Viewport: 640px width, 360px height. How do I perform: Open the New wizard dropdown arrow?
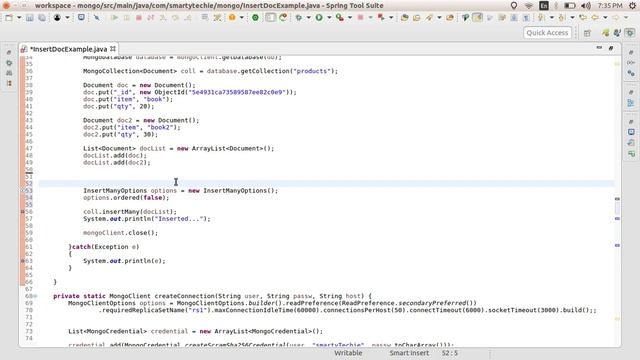[x=19, y=18]
